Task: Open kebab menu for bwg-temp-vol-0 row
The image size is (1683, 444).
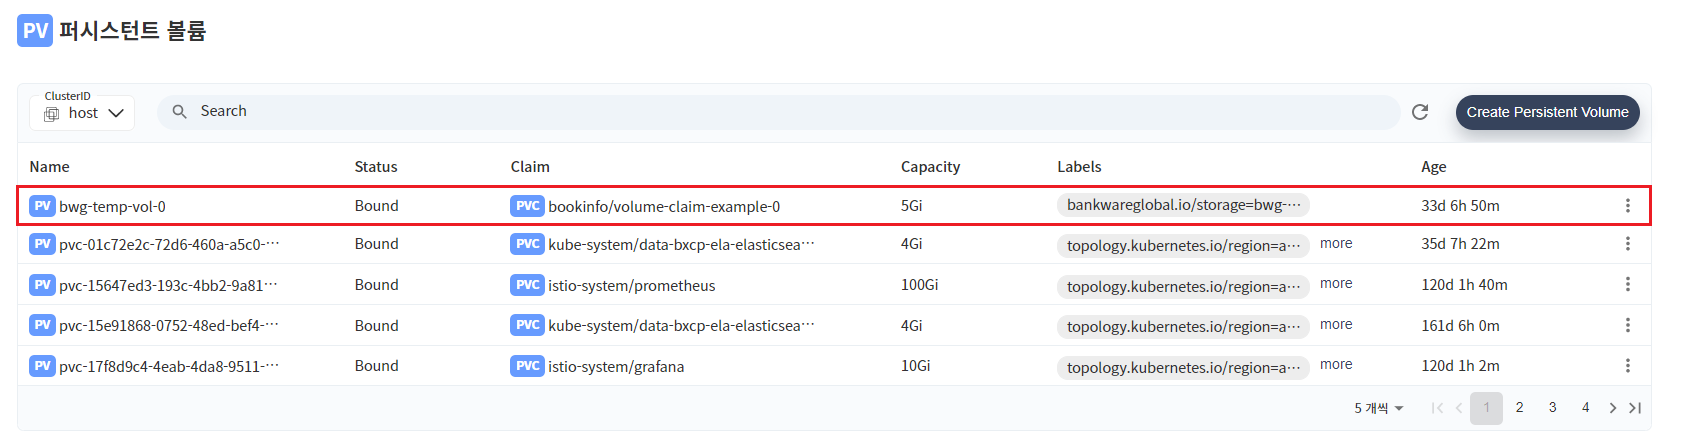Action: (x=1627, y=206)
